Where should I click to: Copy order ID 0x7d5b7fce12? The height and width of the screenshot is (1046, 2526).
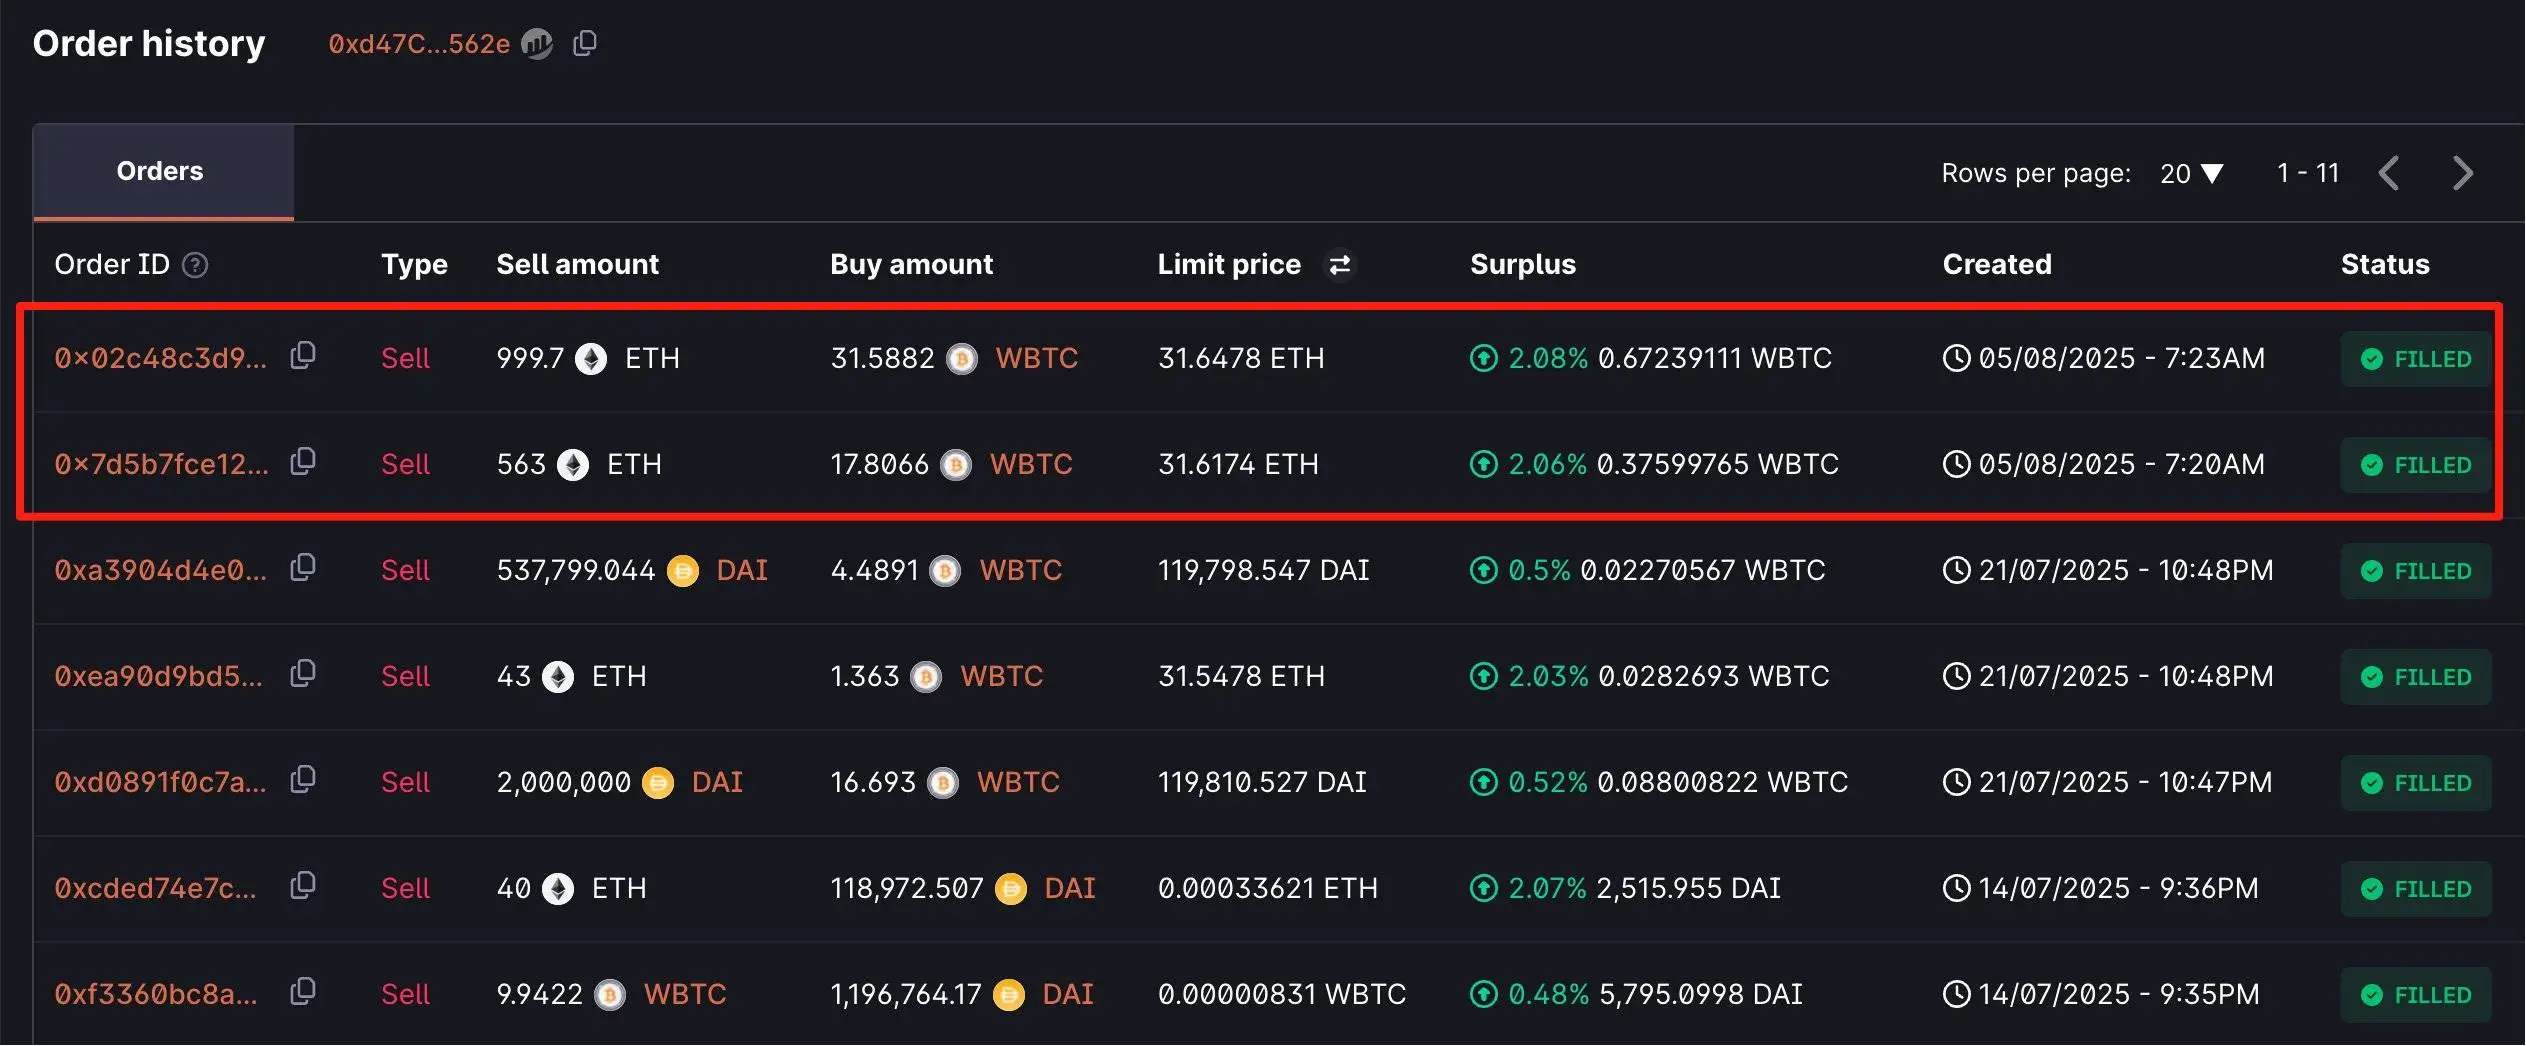coord(303,462)
